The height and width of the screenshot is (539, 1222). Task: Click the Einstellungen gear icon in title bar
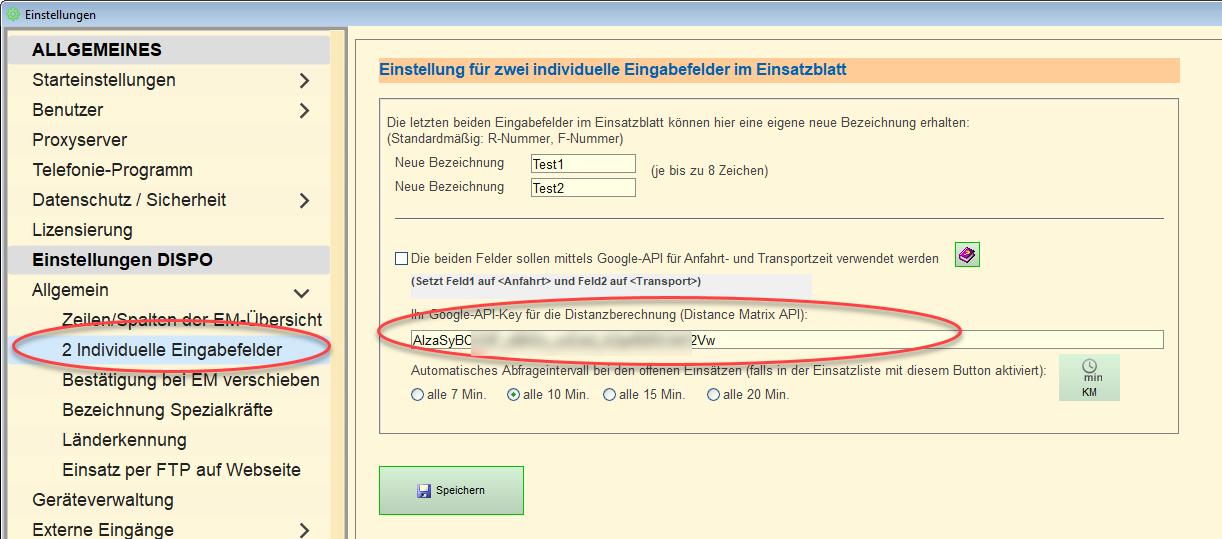(12, 14)
